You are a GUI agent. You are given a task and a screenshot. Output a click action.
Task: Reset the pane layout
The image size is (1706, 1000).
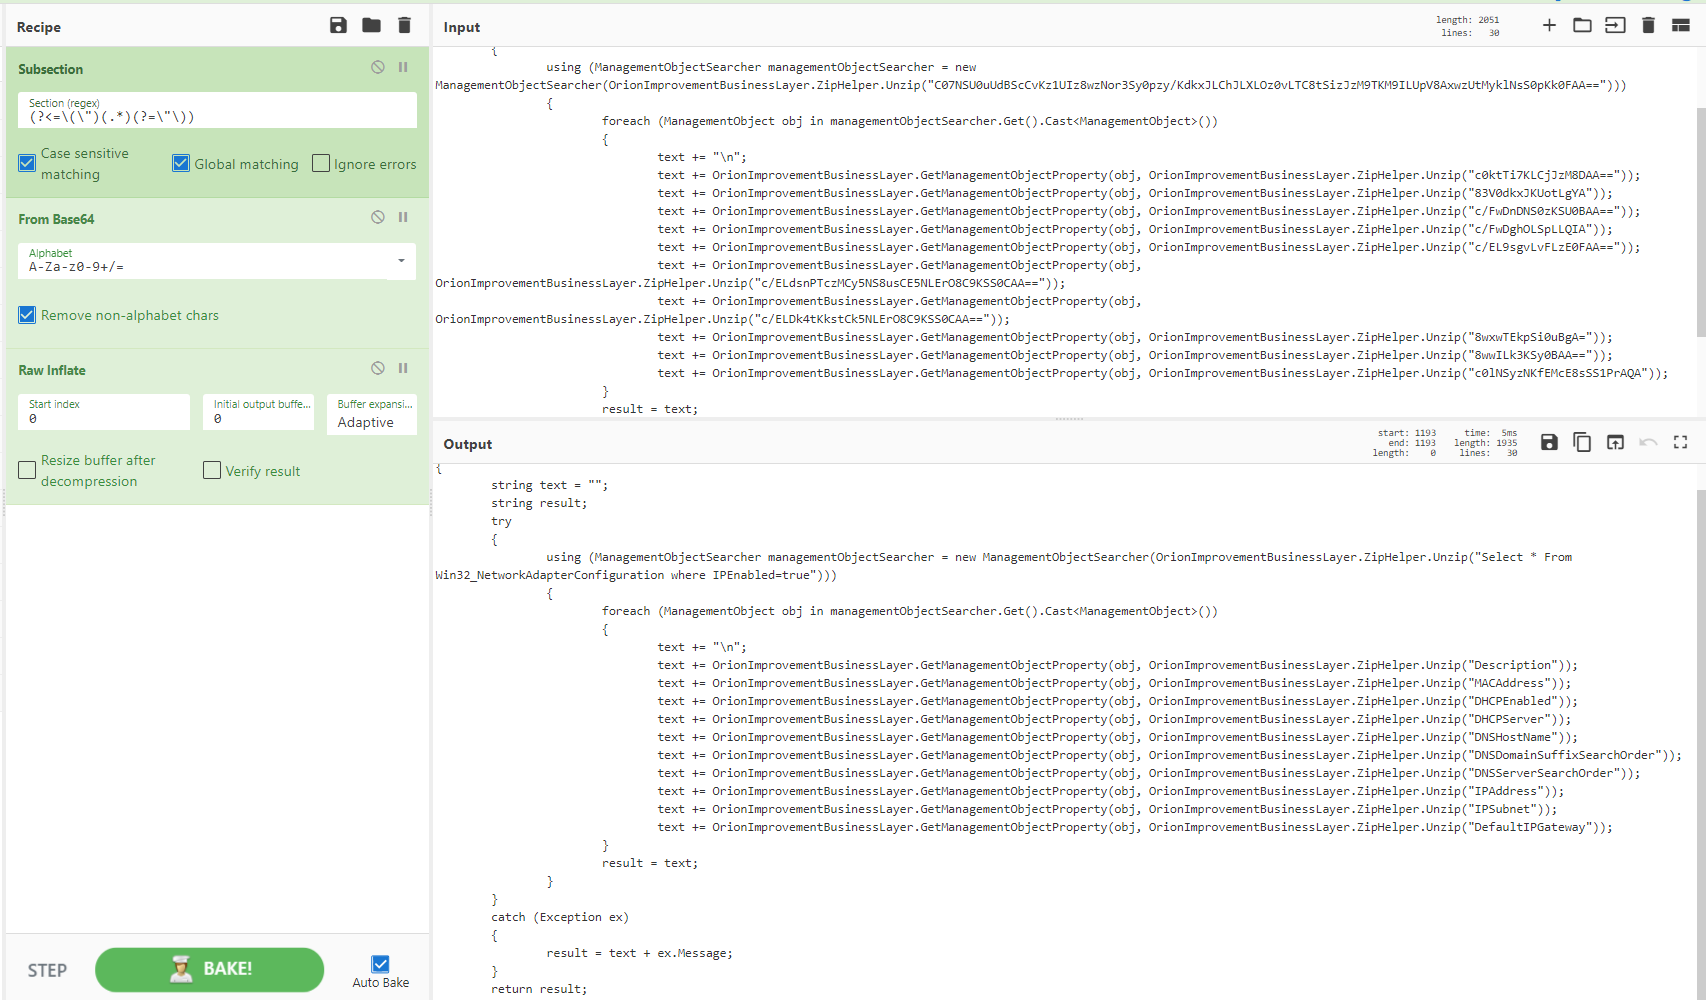pyautogui.click(x=1681, y=25)
